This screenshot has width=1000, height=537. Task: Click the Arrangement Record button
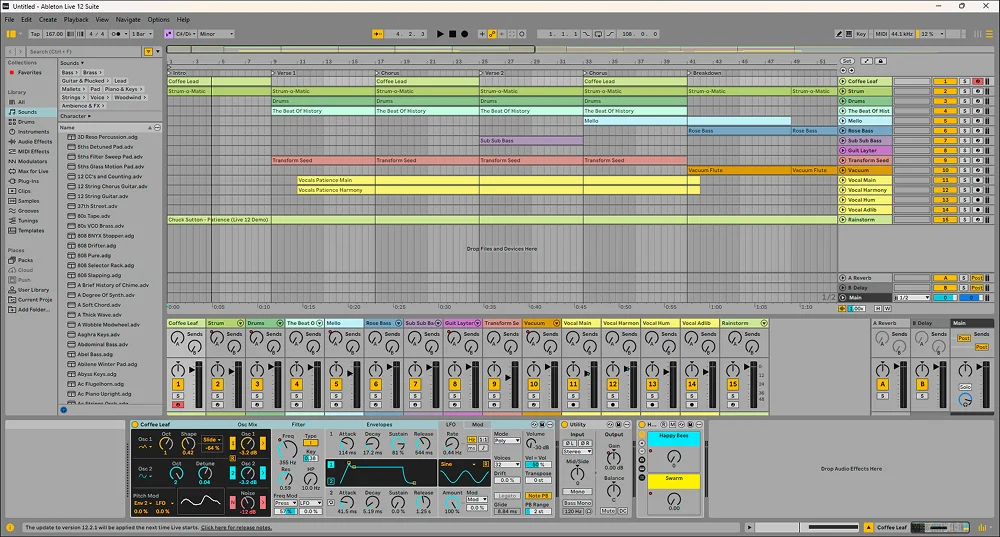click(x=464, y=34)
